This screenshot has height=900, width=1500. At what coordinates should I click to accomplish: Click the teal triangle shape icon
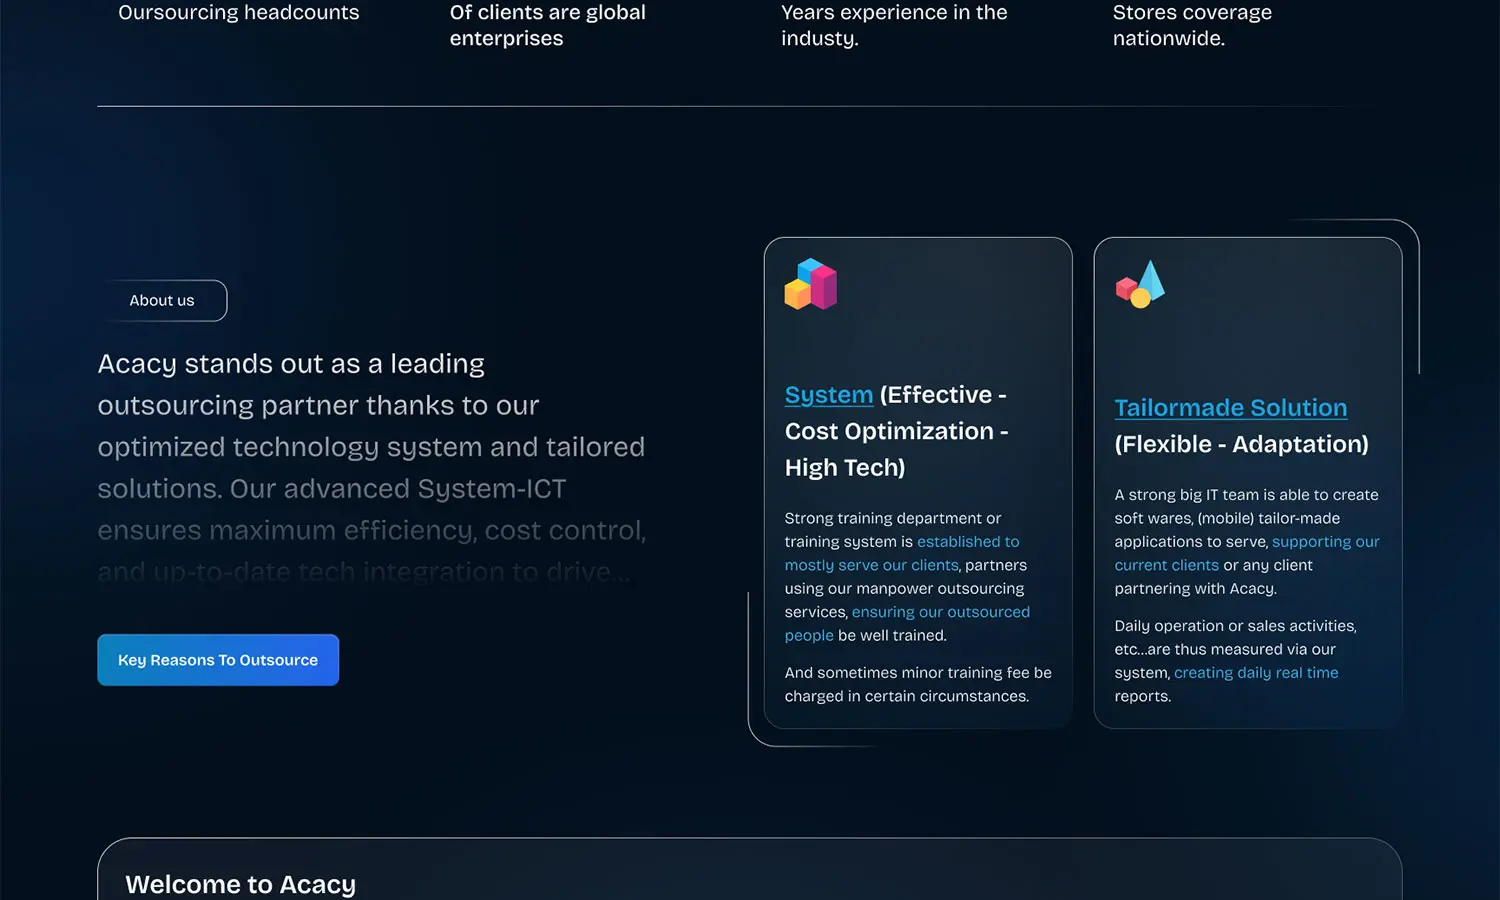click(1152, 278)
